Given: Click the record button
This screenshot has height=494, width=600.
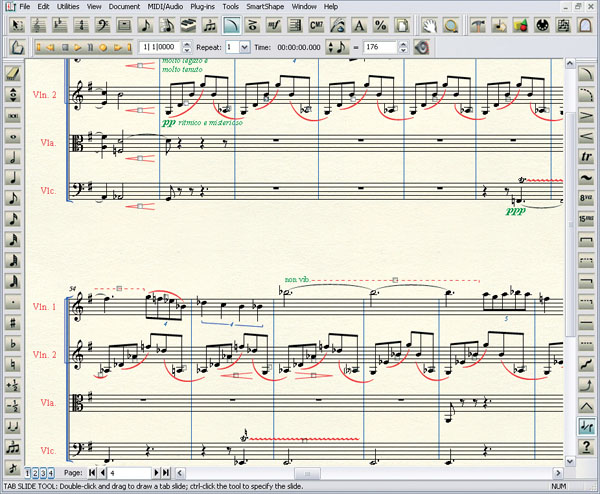Looking at the screenshot, I should point(103,47).
